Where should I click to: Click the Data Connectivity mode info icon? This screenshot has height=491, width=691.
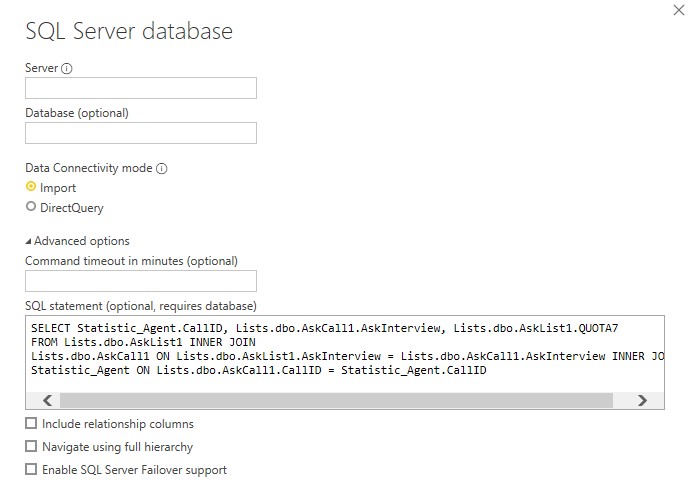pos(162,168)
